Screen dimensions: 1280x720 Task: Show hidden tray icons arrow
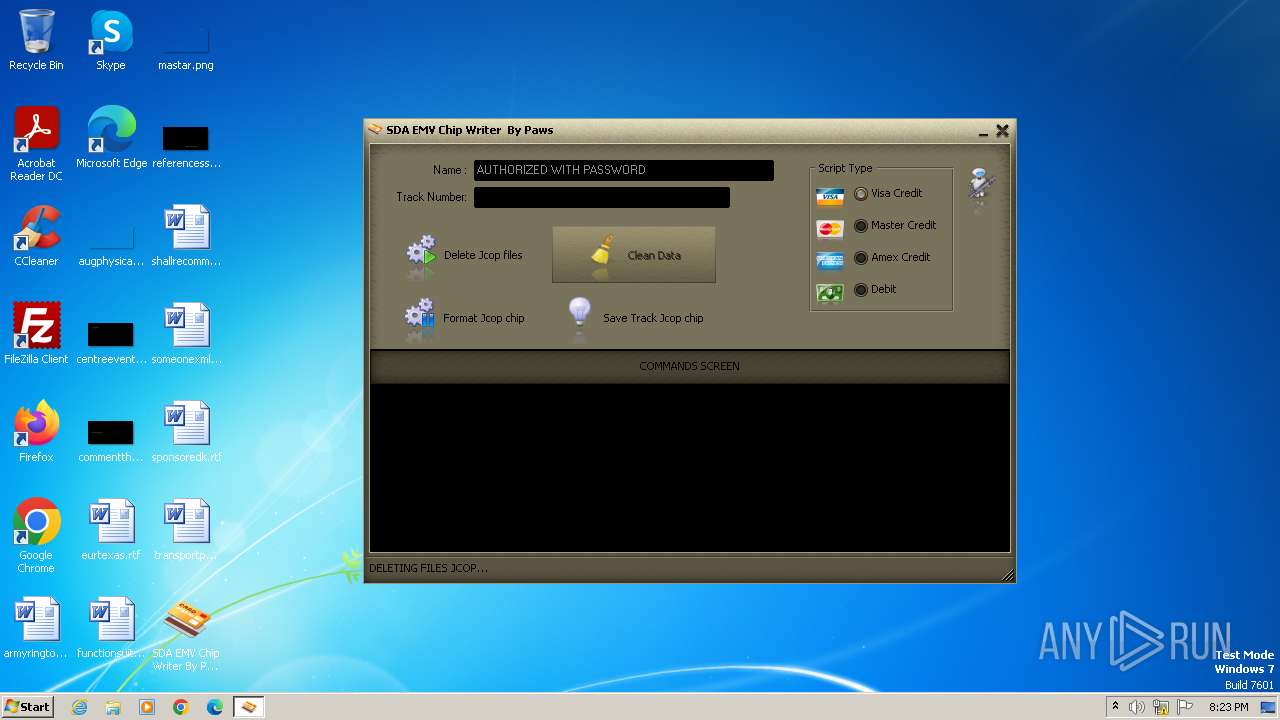pos(1115,707)
